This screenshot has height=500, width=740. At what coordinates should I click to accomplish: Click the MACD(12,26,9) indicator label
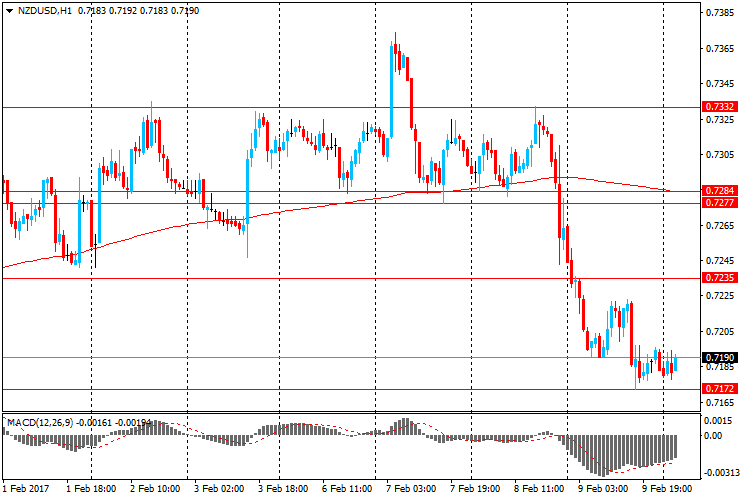(42, 423)
